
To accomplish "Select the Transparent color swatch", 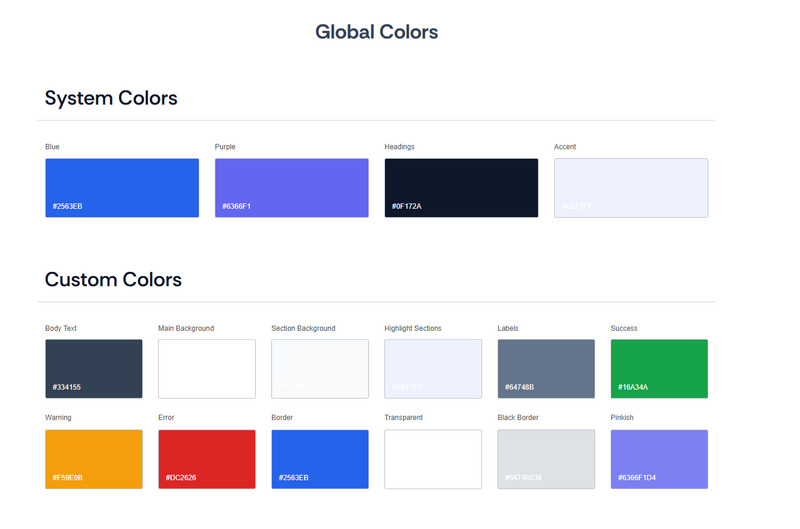I will point(433,459).
